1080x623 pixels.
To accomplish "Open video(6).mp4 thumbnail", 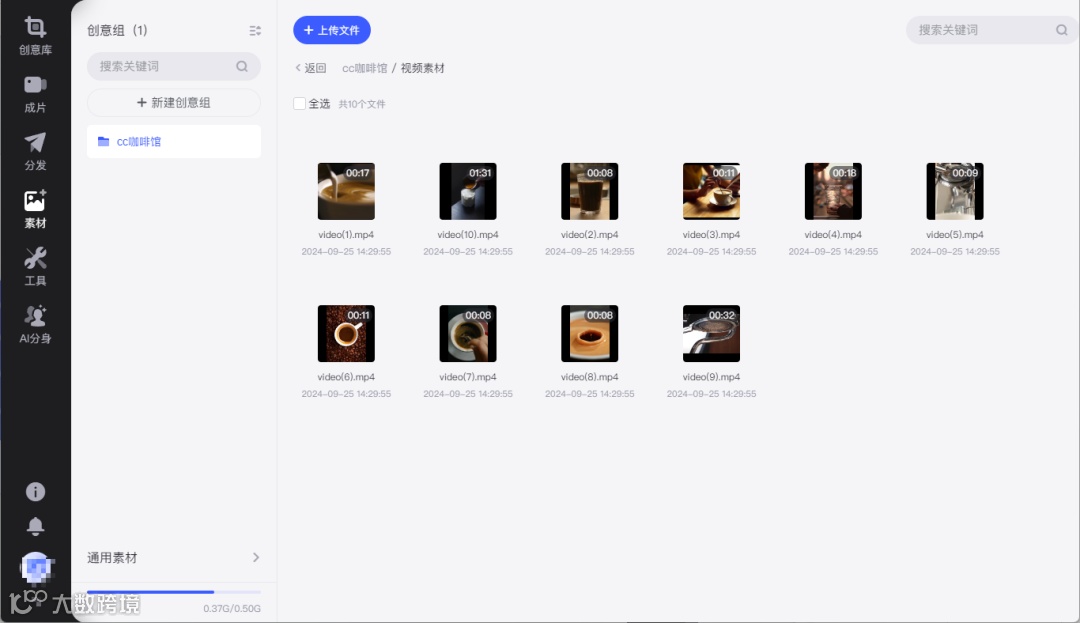I will point(346,334).
